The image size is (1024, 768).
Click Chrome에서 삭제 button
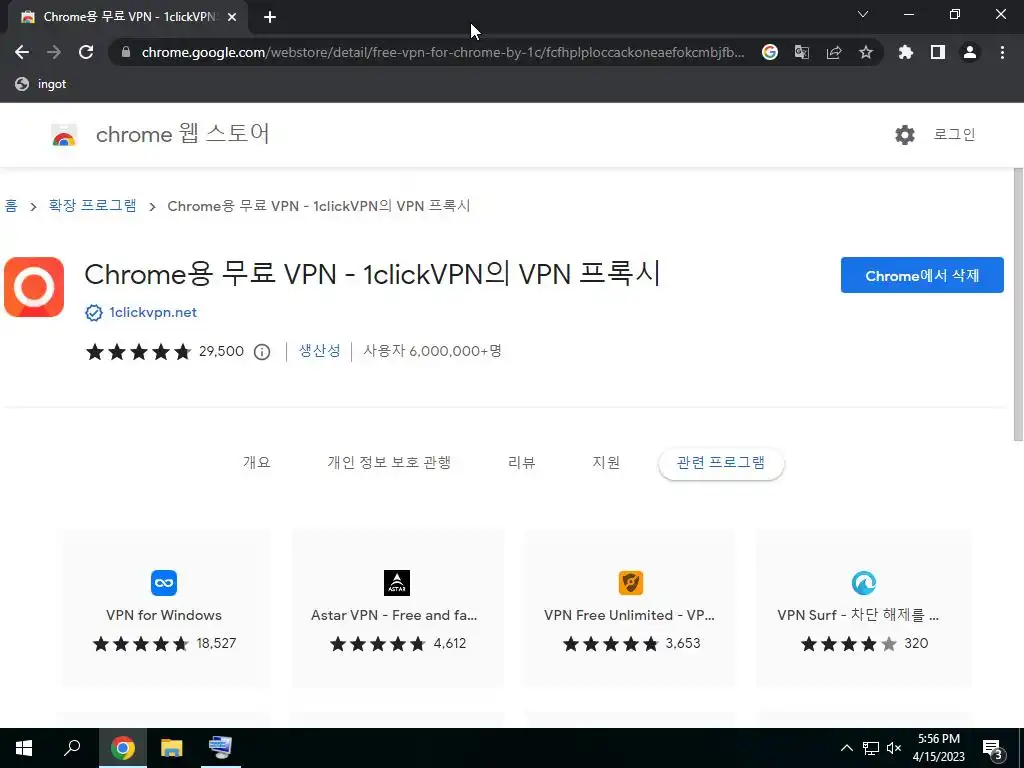pos(921,275)
